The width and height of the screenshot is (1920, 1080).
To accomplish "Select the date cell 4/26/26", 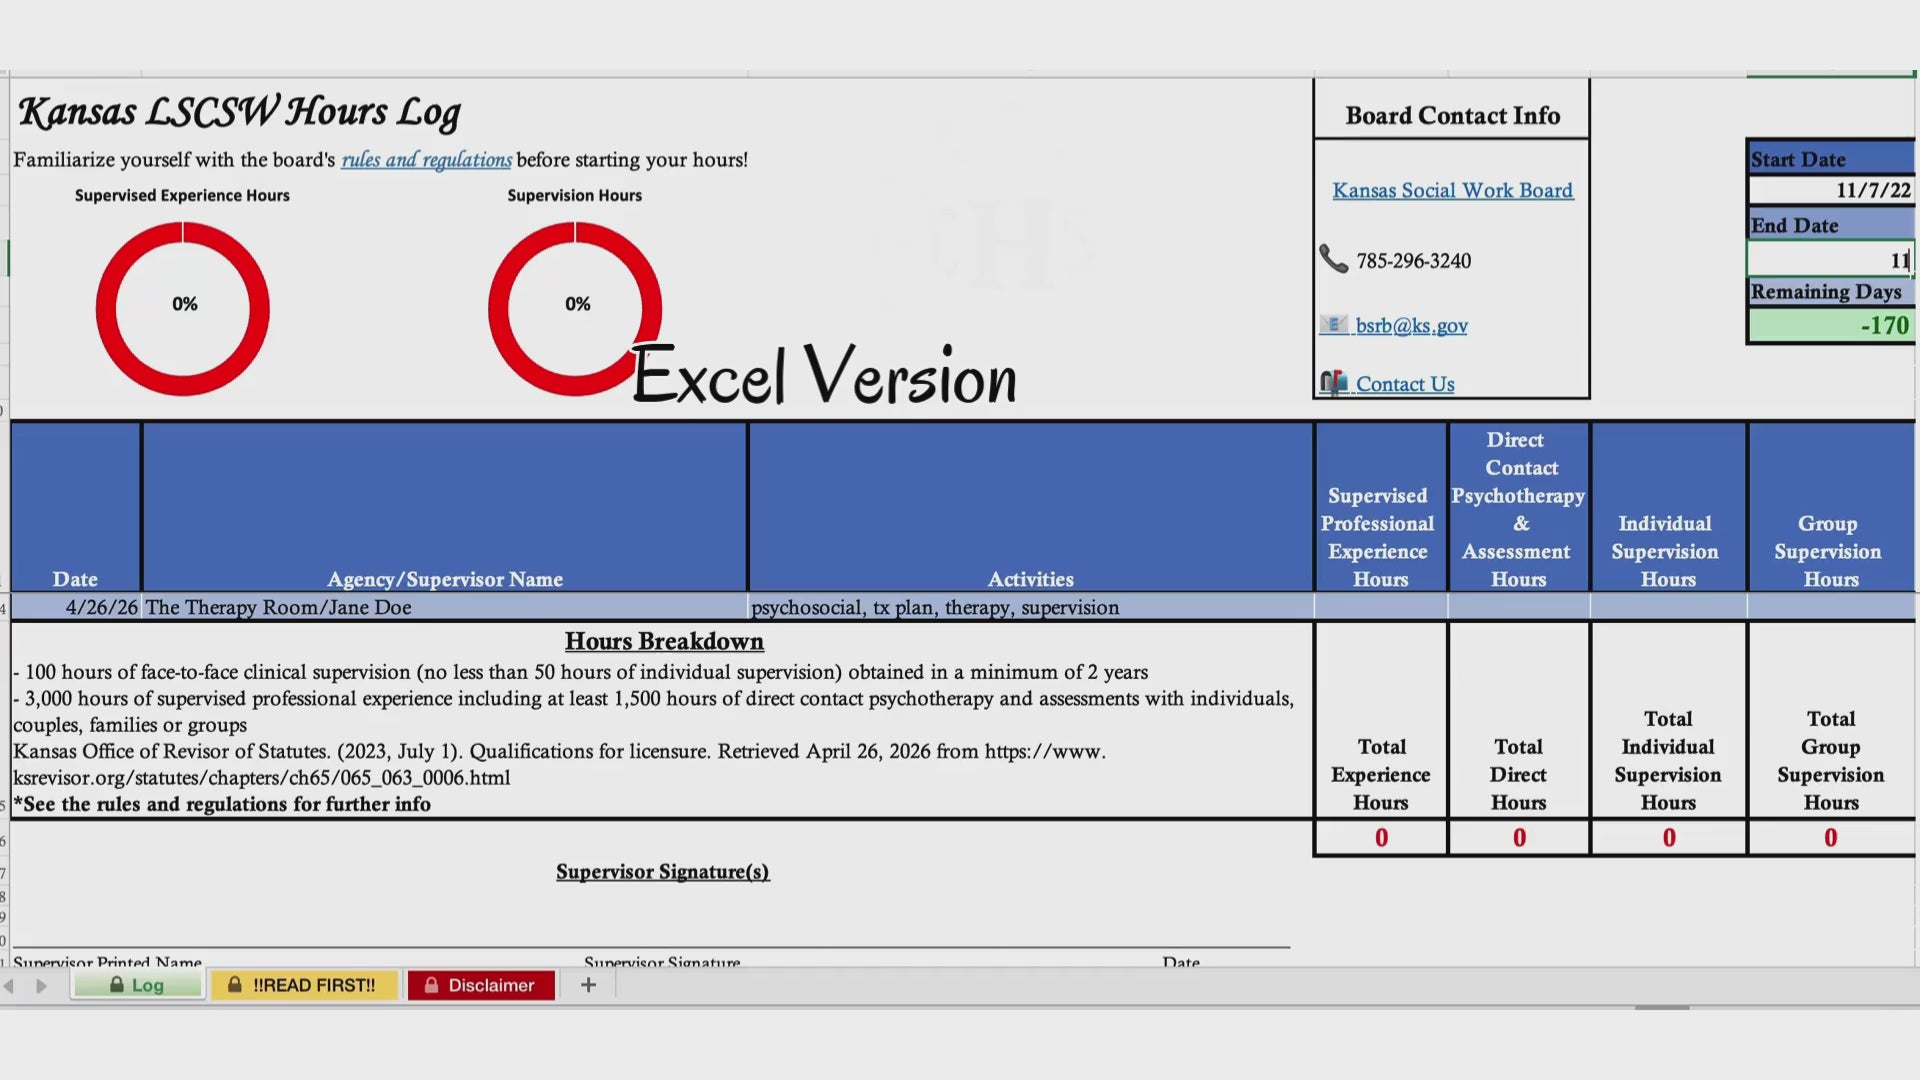I will click(x=76, y=607).
